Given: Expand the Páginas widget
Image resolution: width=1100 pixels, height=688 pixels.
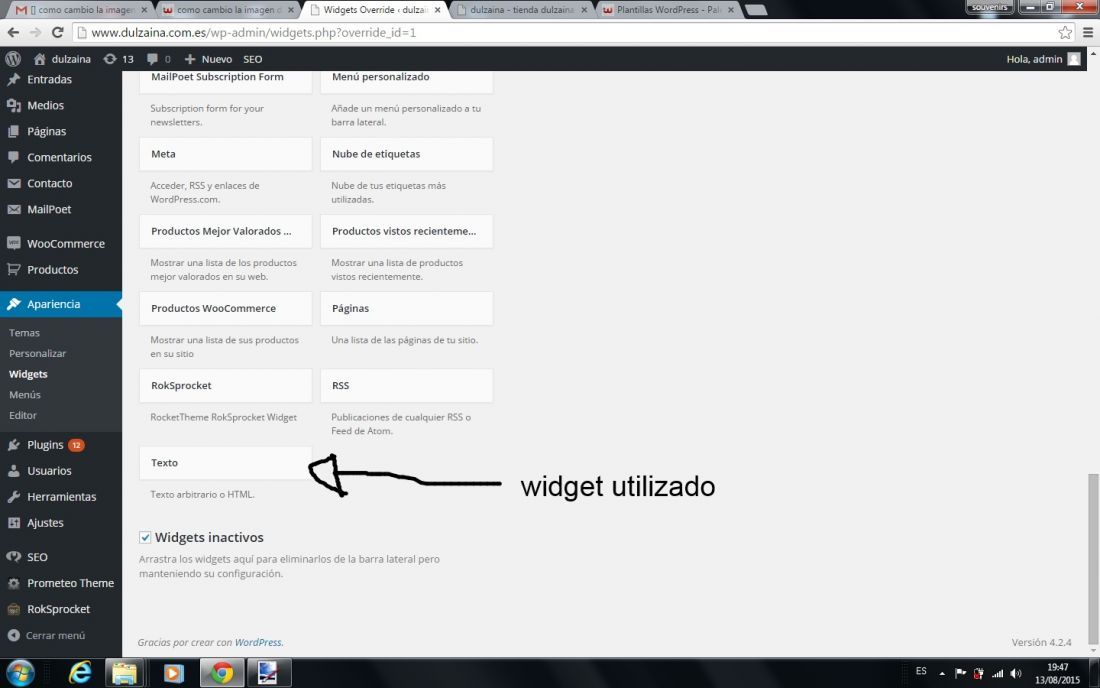Looking at the screenshot, I should click(x=406, y=309).
